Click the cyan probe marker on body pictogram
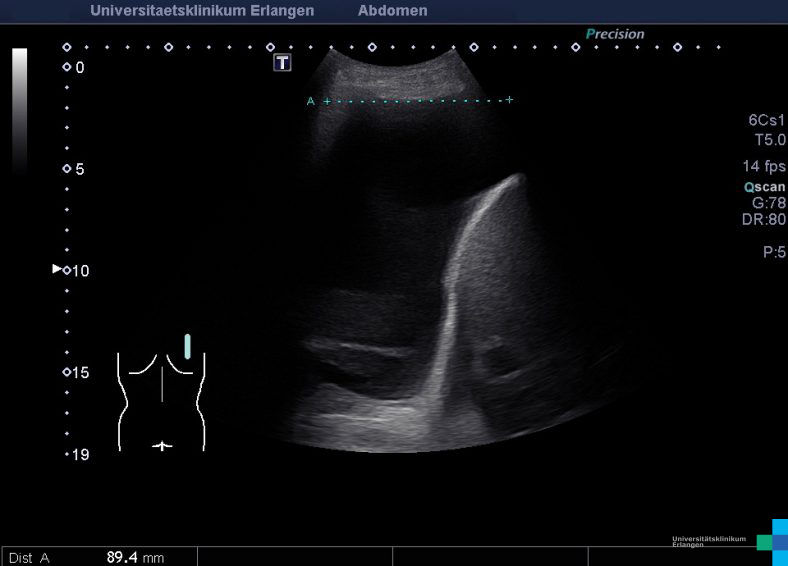This screenshot has height=566, width=788. (x=187, y=346)
